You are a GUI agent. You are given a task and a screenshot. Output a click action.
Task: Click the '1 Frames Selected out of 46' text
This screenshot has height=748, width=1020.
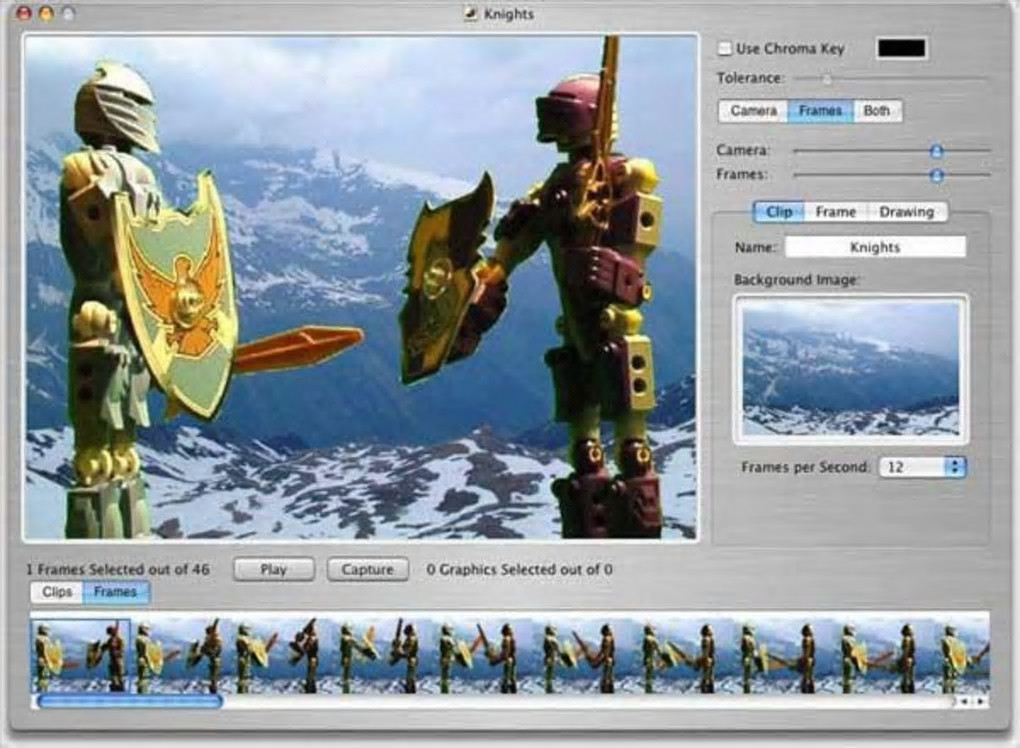[x=118, y=570]
